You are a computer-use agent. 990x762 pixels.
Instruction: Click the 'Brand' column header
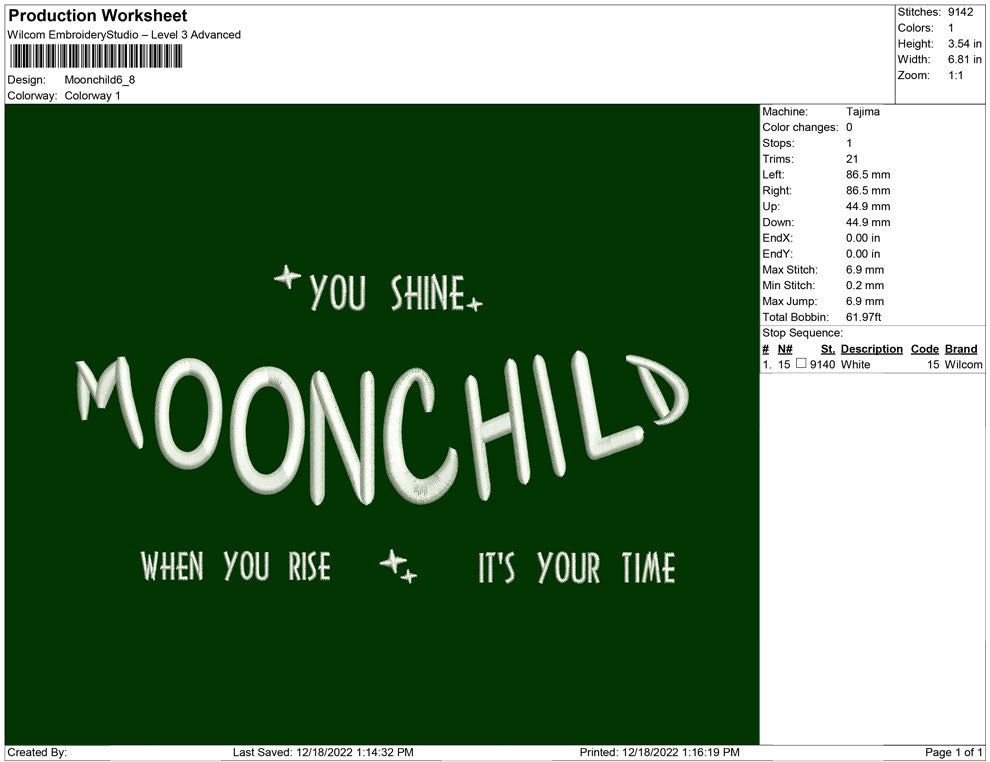pyautogui.click(x=961, y=349)
